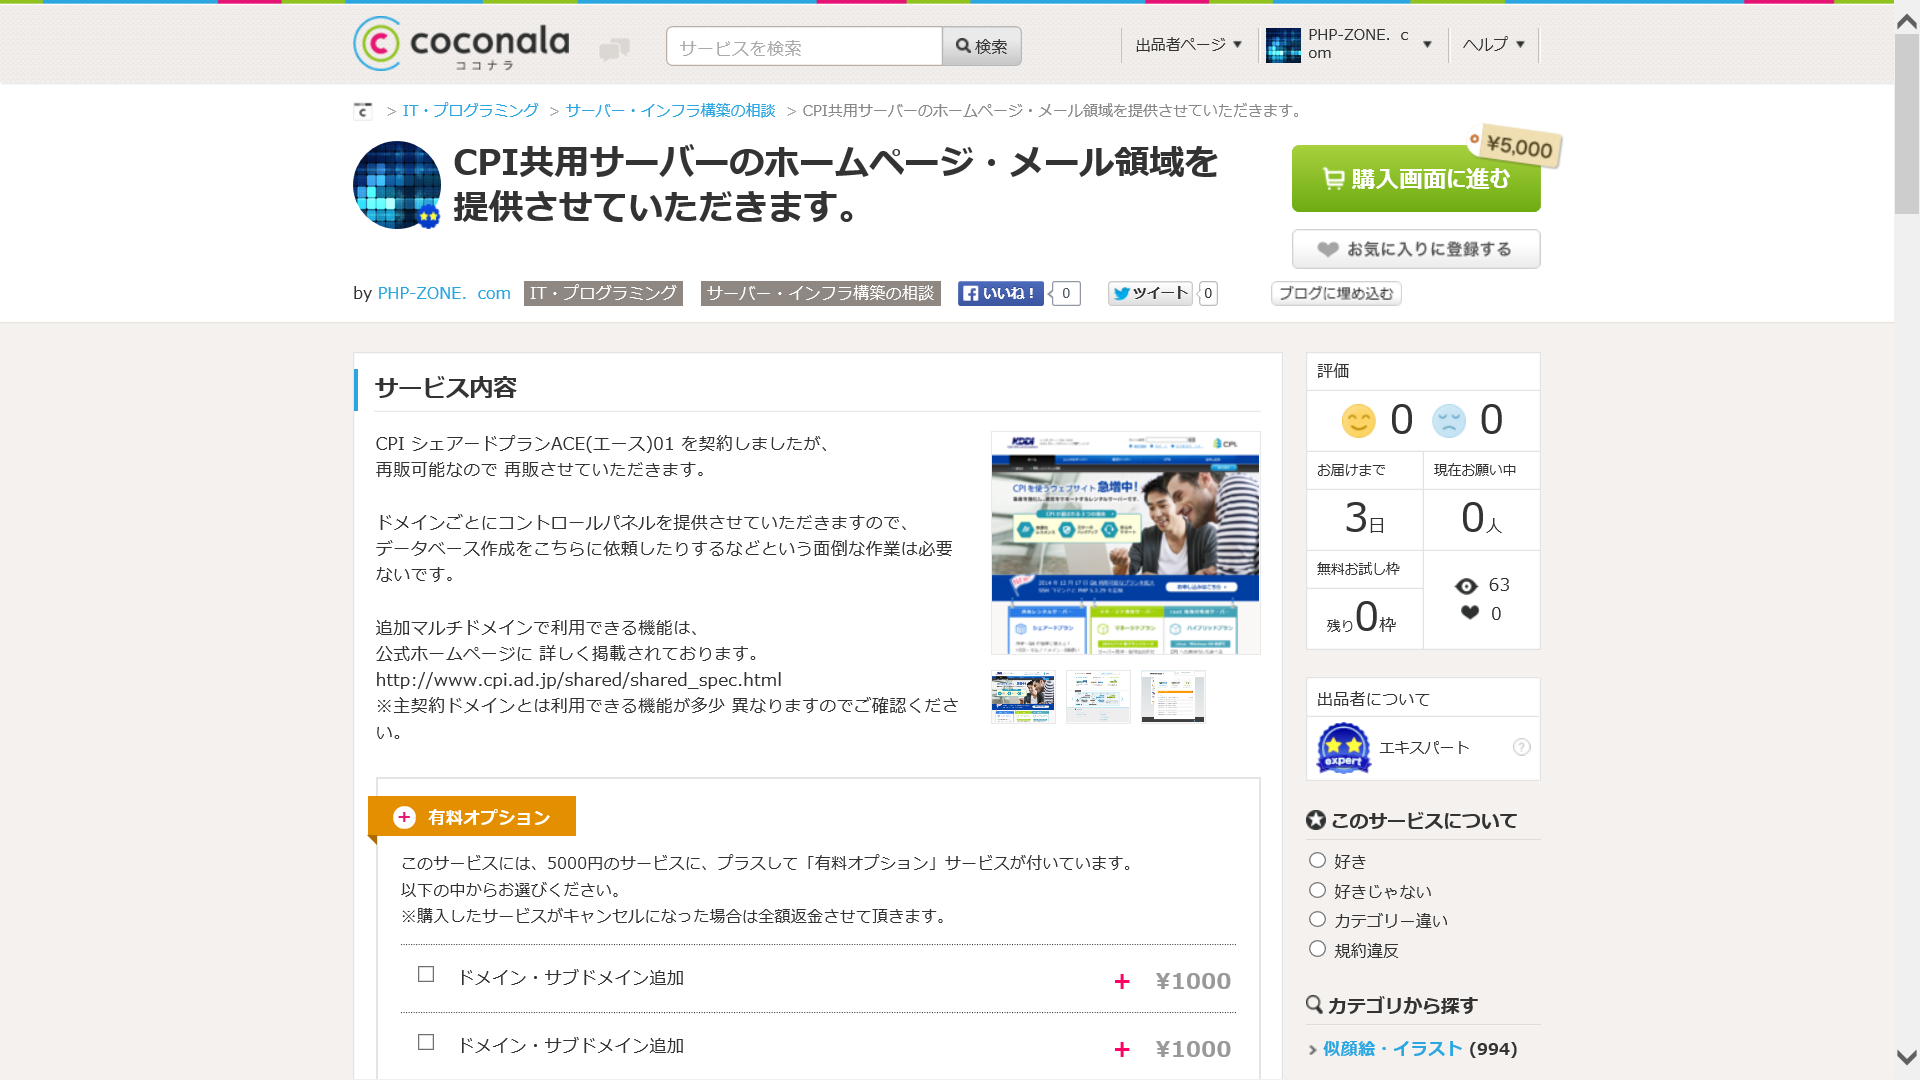Viewport: 1920px width, 1080px height.
Task: Select the star icon beside このサービスについて
Action: pyautogui.click(x=1316, y=820)
